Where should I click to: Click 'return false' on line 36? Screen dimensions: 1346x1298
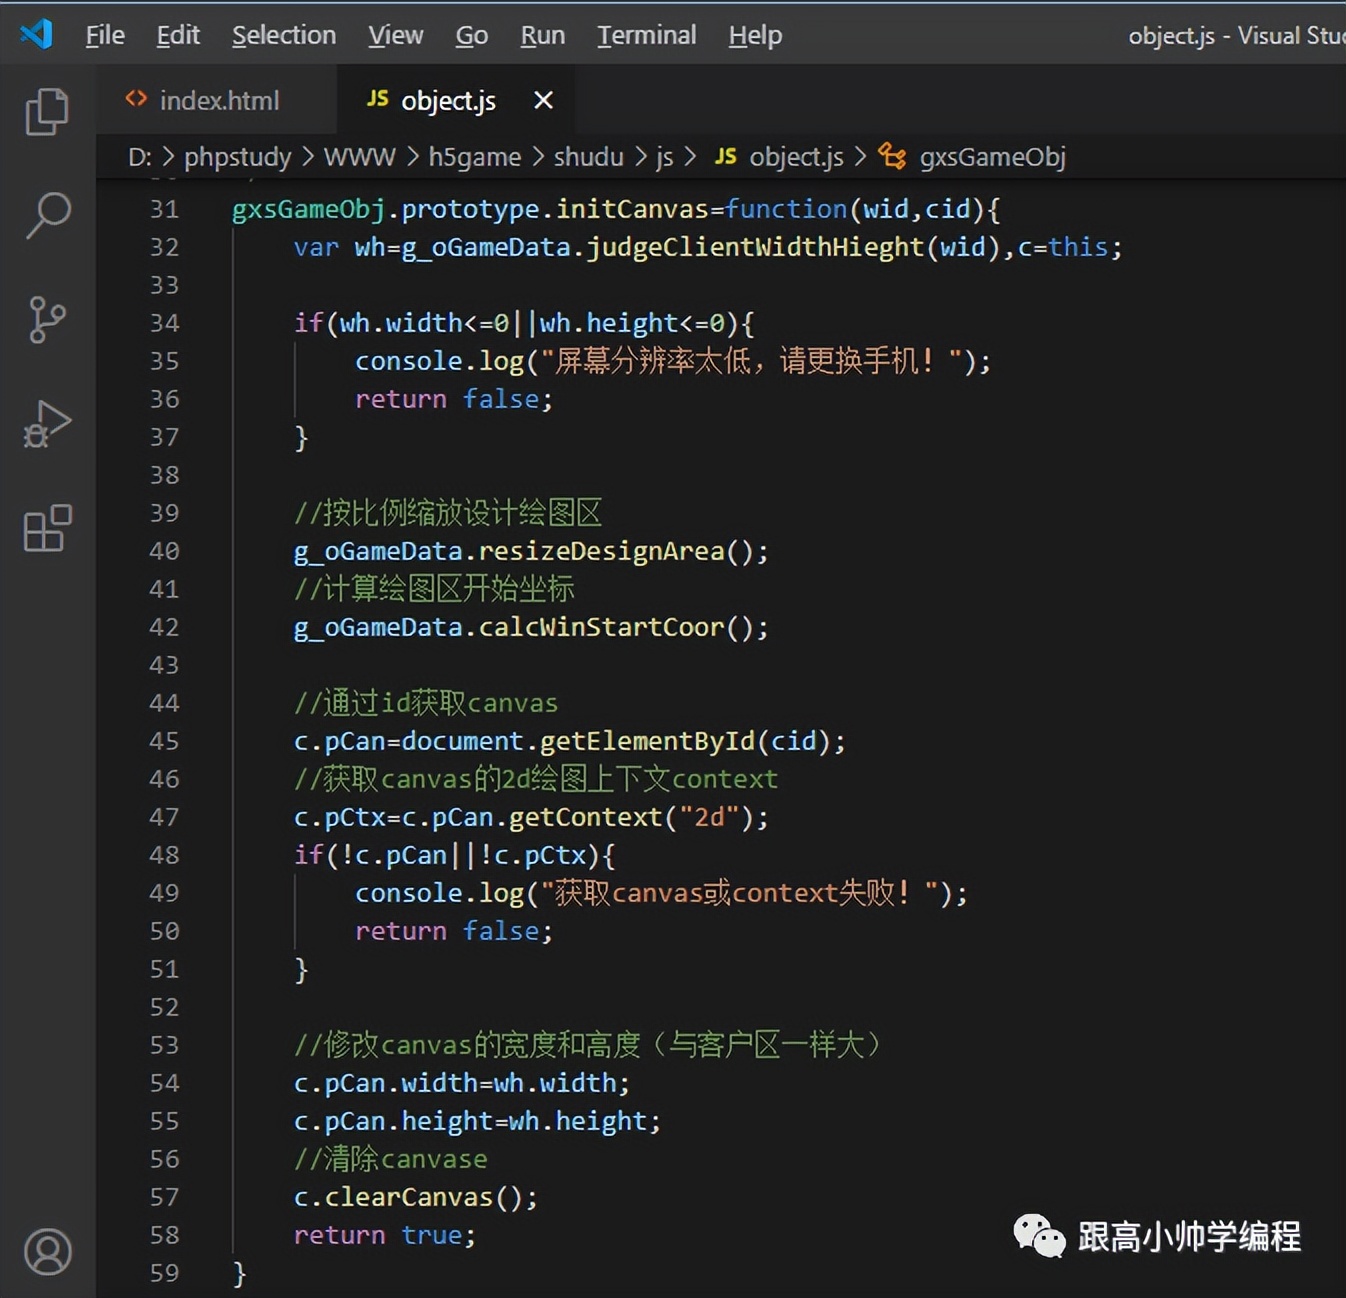tap(448, 399)
